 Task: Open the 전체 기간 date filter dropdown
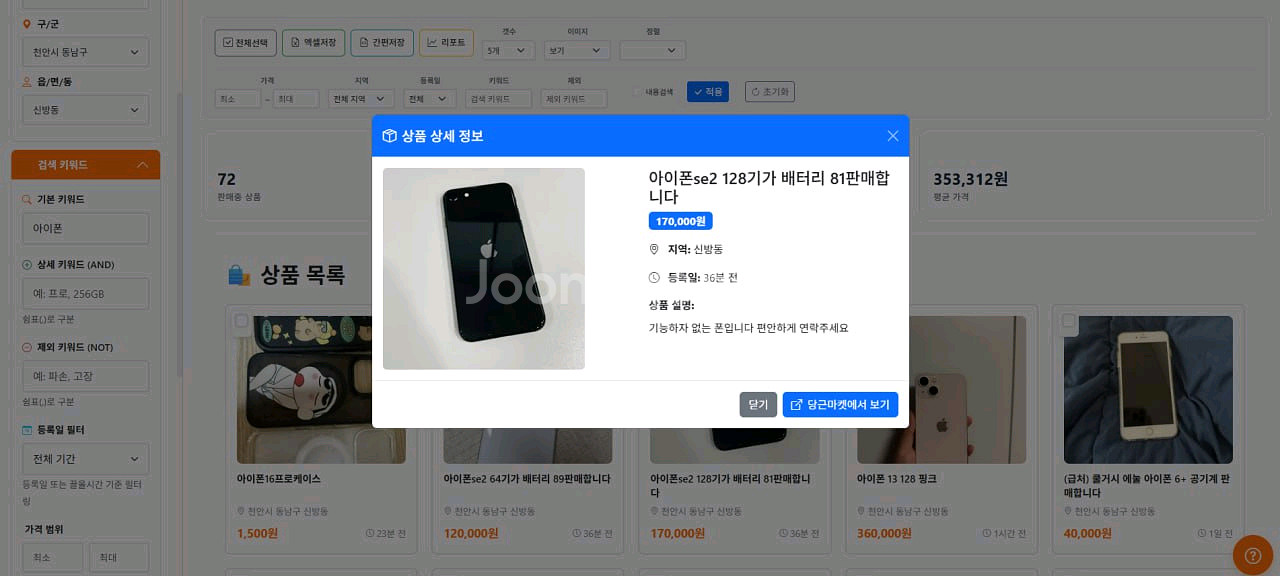(x=85, y=459)
